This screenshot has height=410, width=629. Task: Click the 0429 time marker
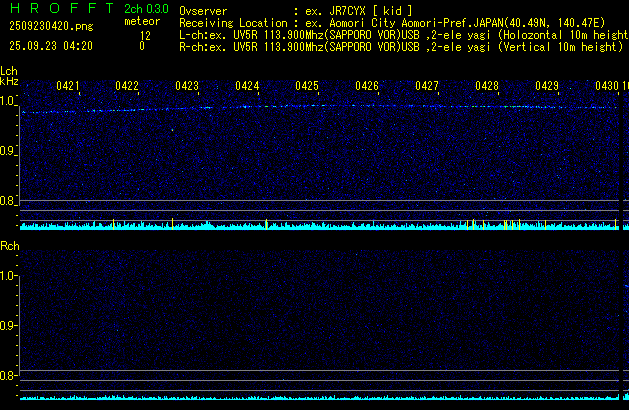click(x=547, y=86)
